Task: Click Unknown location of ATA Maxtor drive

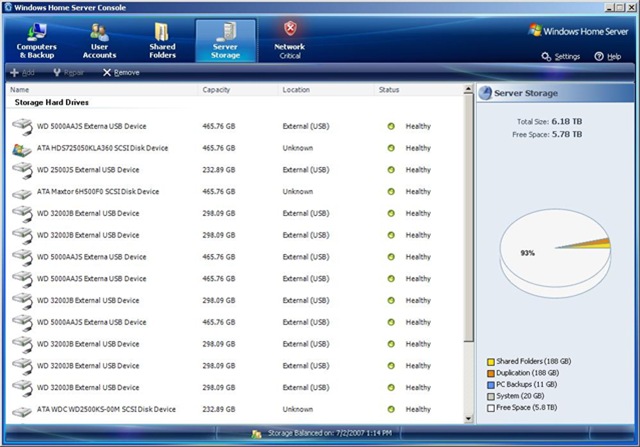Action: 298,191
